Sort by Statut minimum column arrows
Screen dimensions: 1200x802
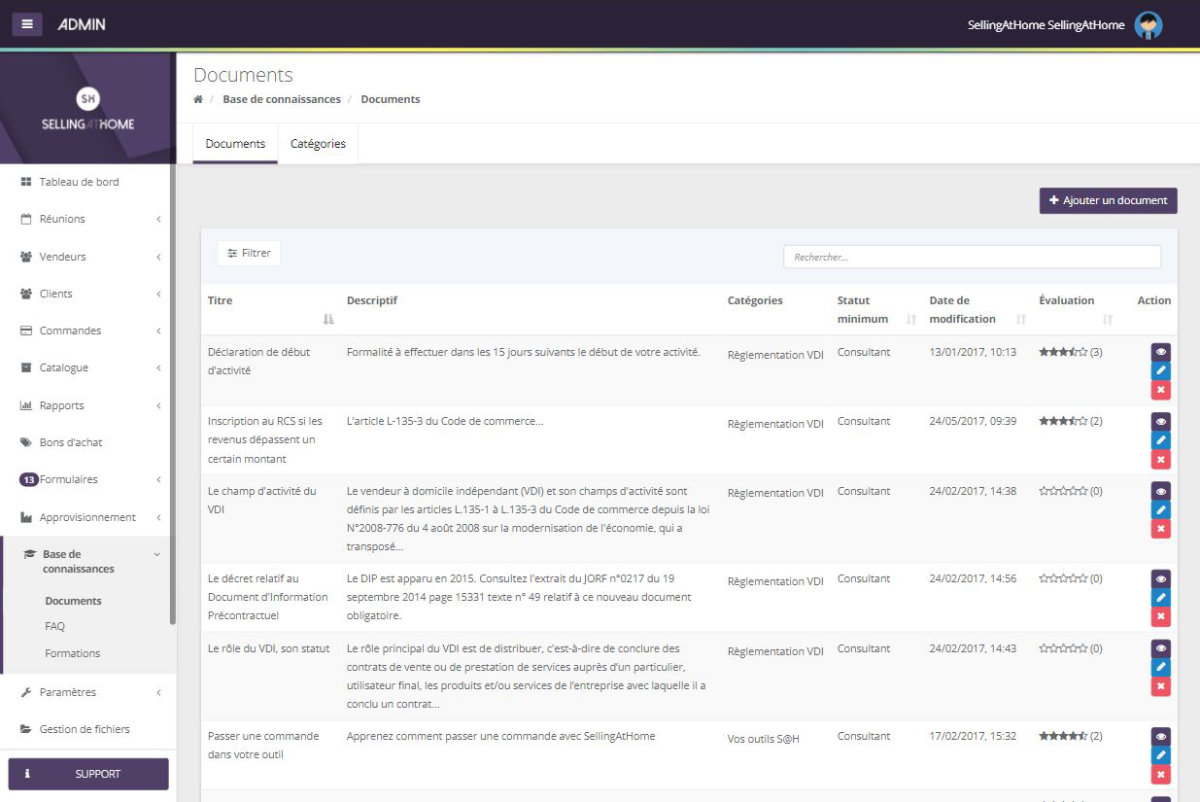pos(910,319)
